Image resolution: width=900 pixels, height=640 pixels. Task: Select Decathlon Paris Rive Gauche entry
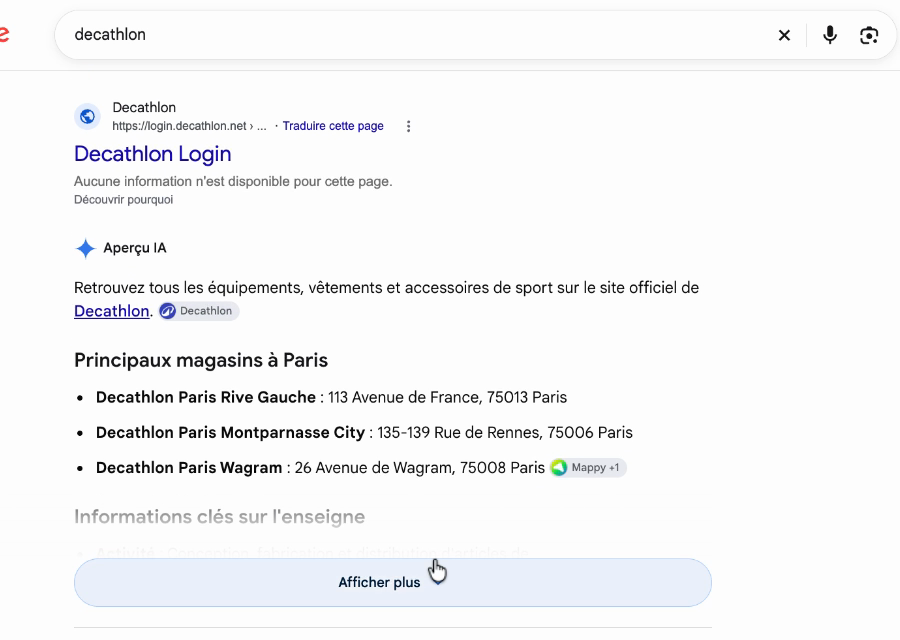click(331, 397)
